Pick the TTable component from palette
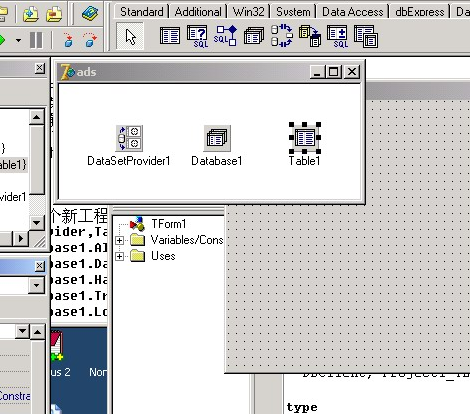 click(170, 36)
